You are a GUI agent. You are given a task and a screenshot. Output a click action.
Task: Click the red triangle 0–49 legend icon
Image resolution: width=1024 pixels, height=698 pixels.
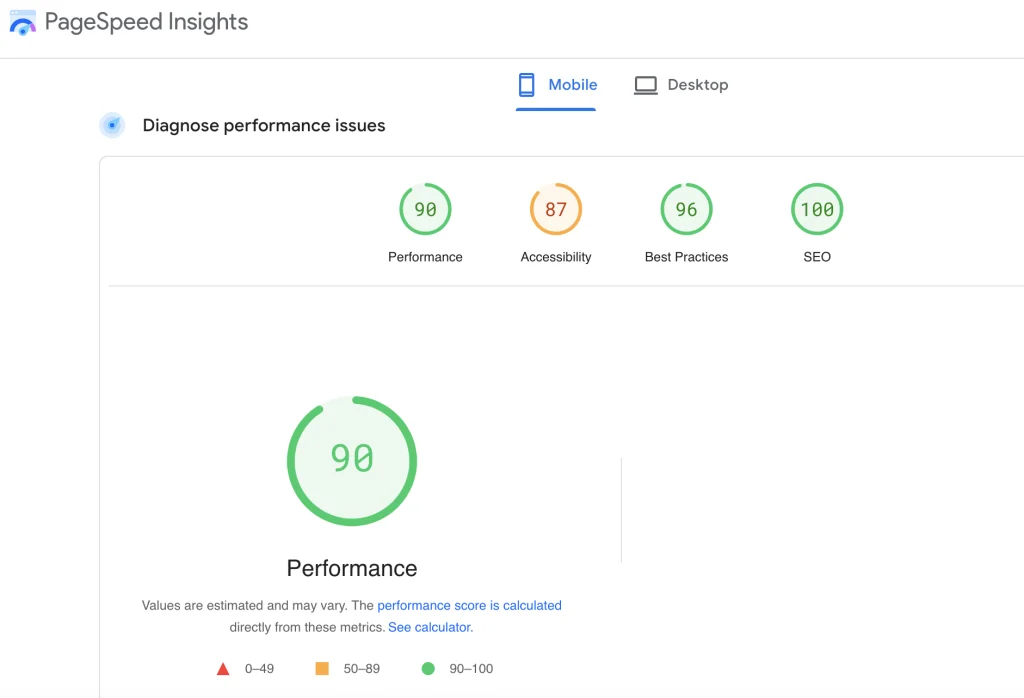(223, 669)
